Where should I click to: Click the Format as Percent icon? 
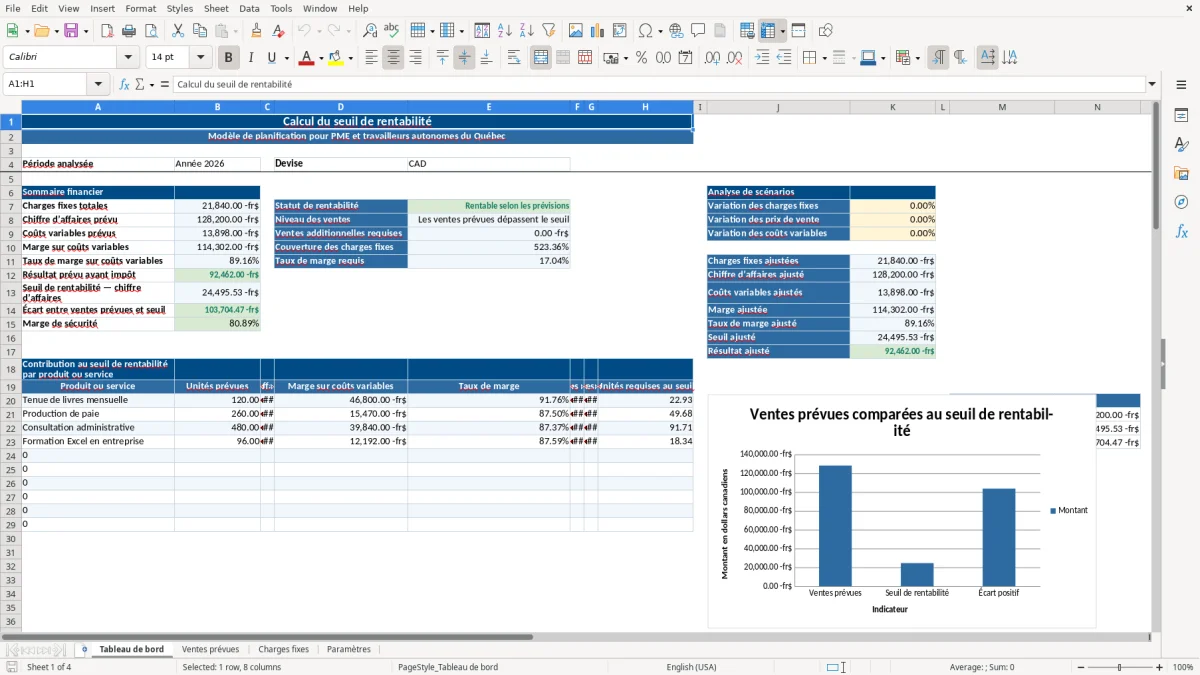pos(641,58)
